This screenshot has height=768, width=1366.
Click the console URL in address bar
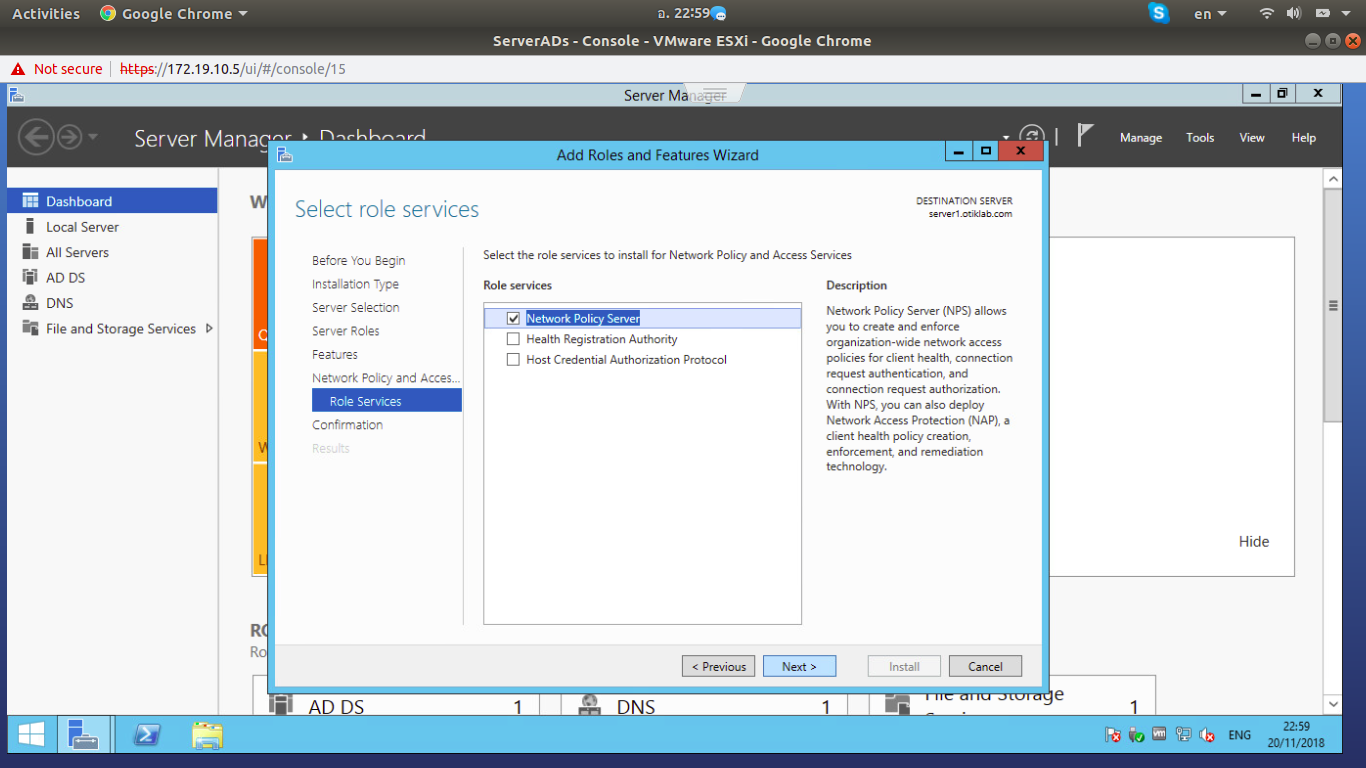click(233, 69)
